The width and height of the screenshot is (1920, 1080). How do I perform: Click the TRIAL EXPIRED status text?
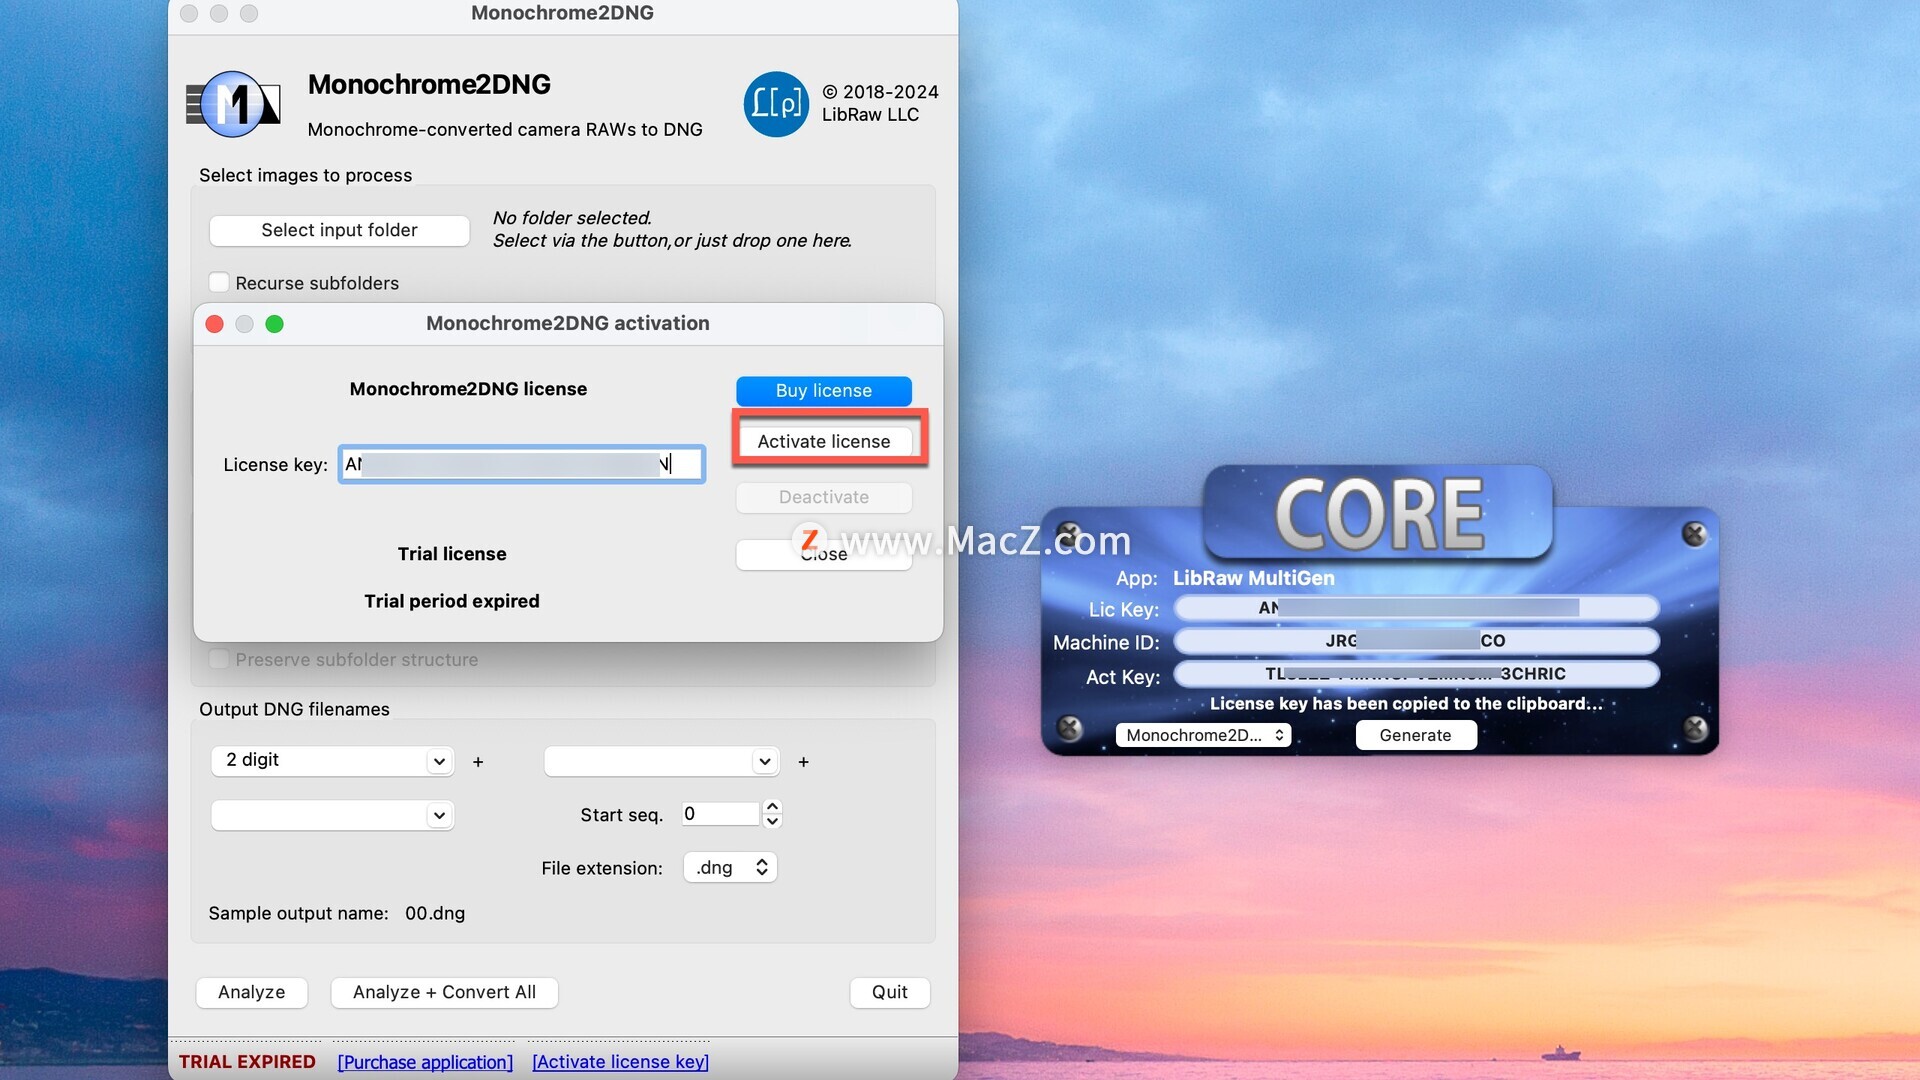247,1062
